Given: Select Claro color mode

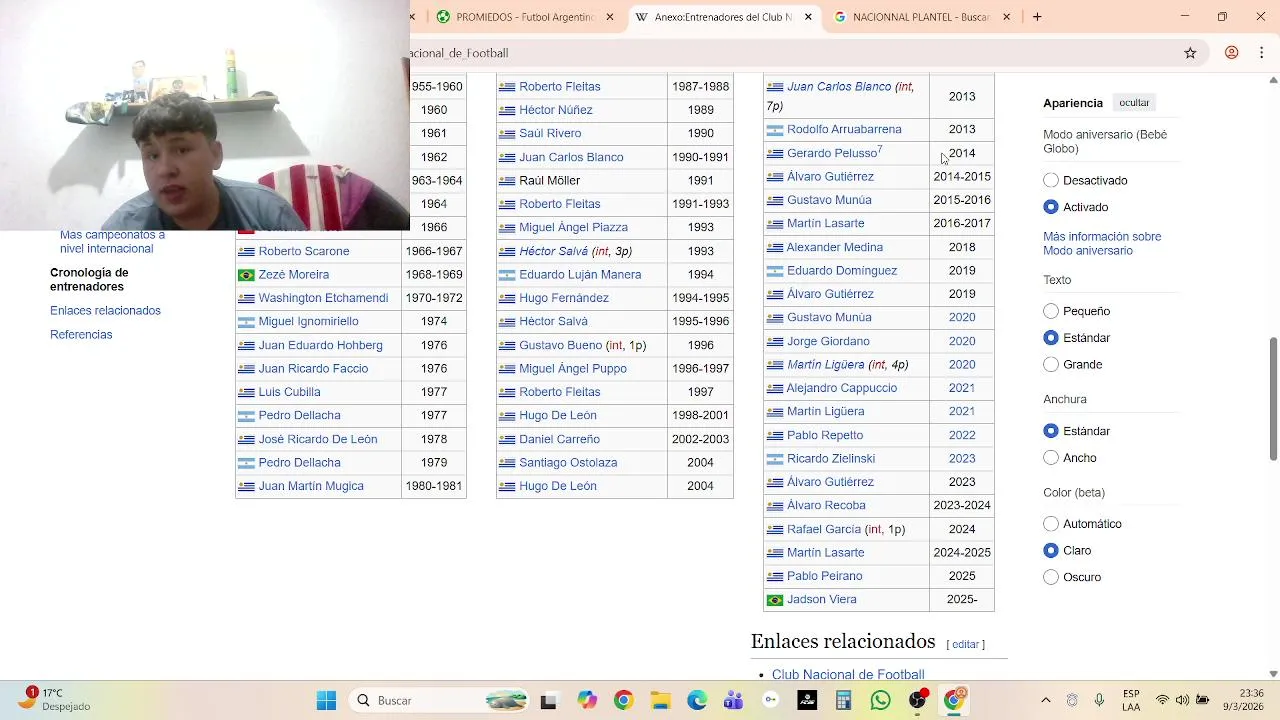Looking at the screenshot, I should click(1051, 551).
